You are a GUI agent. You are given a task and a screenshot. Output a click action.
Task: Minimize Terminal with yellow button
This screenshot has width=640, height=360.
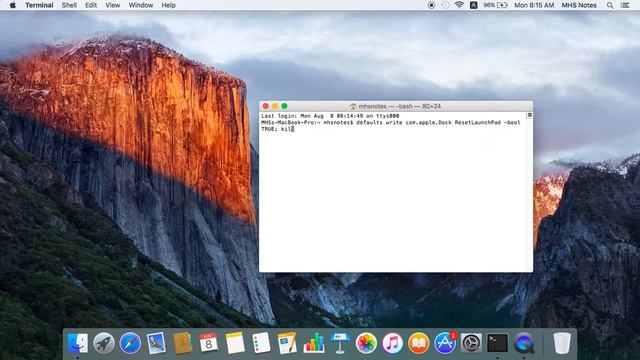point(275,106)
